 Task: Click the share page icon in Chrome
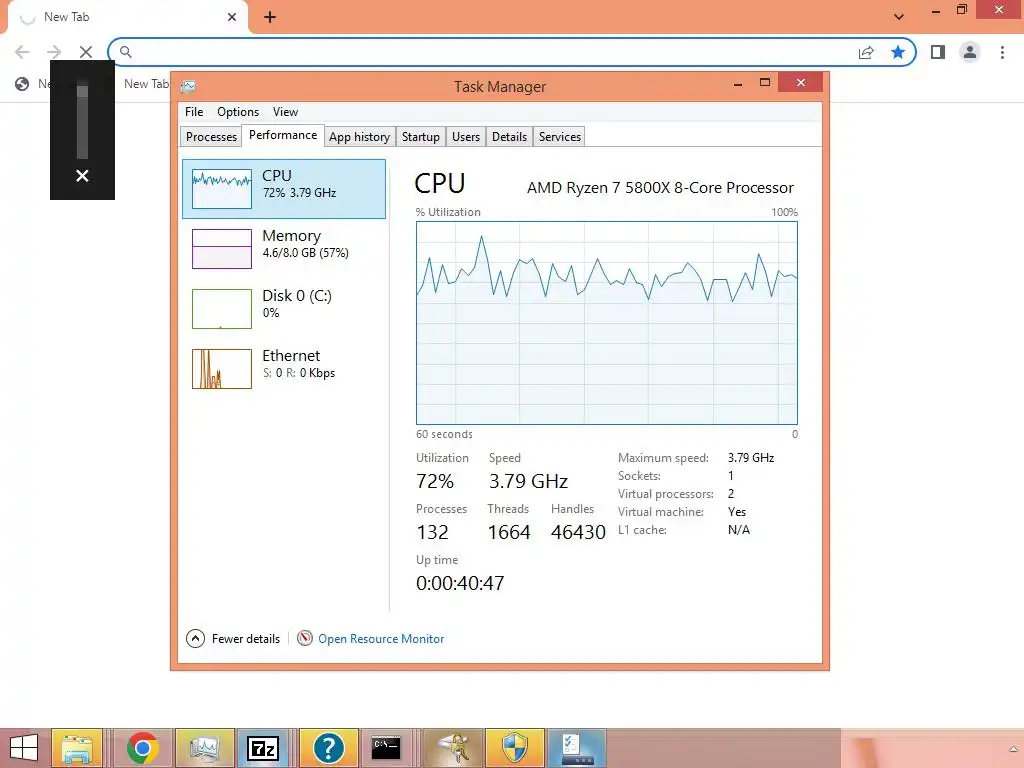point(866,52)
